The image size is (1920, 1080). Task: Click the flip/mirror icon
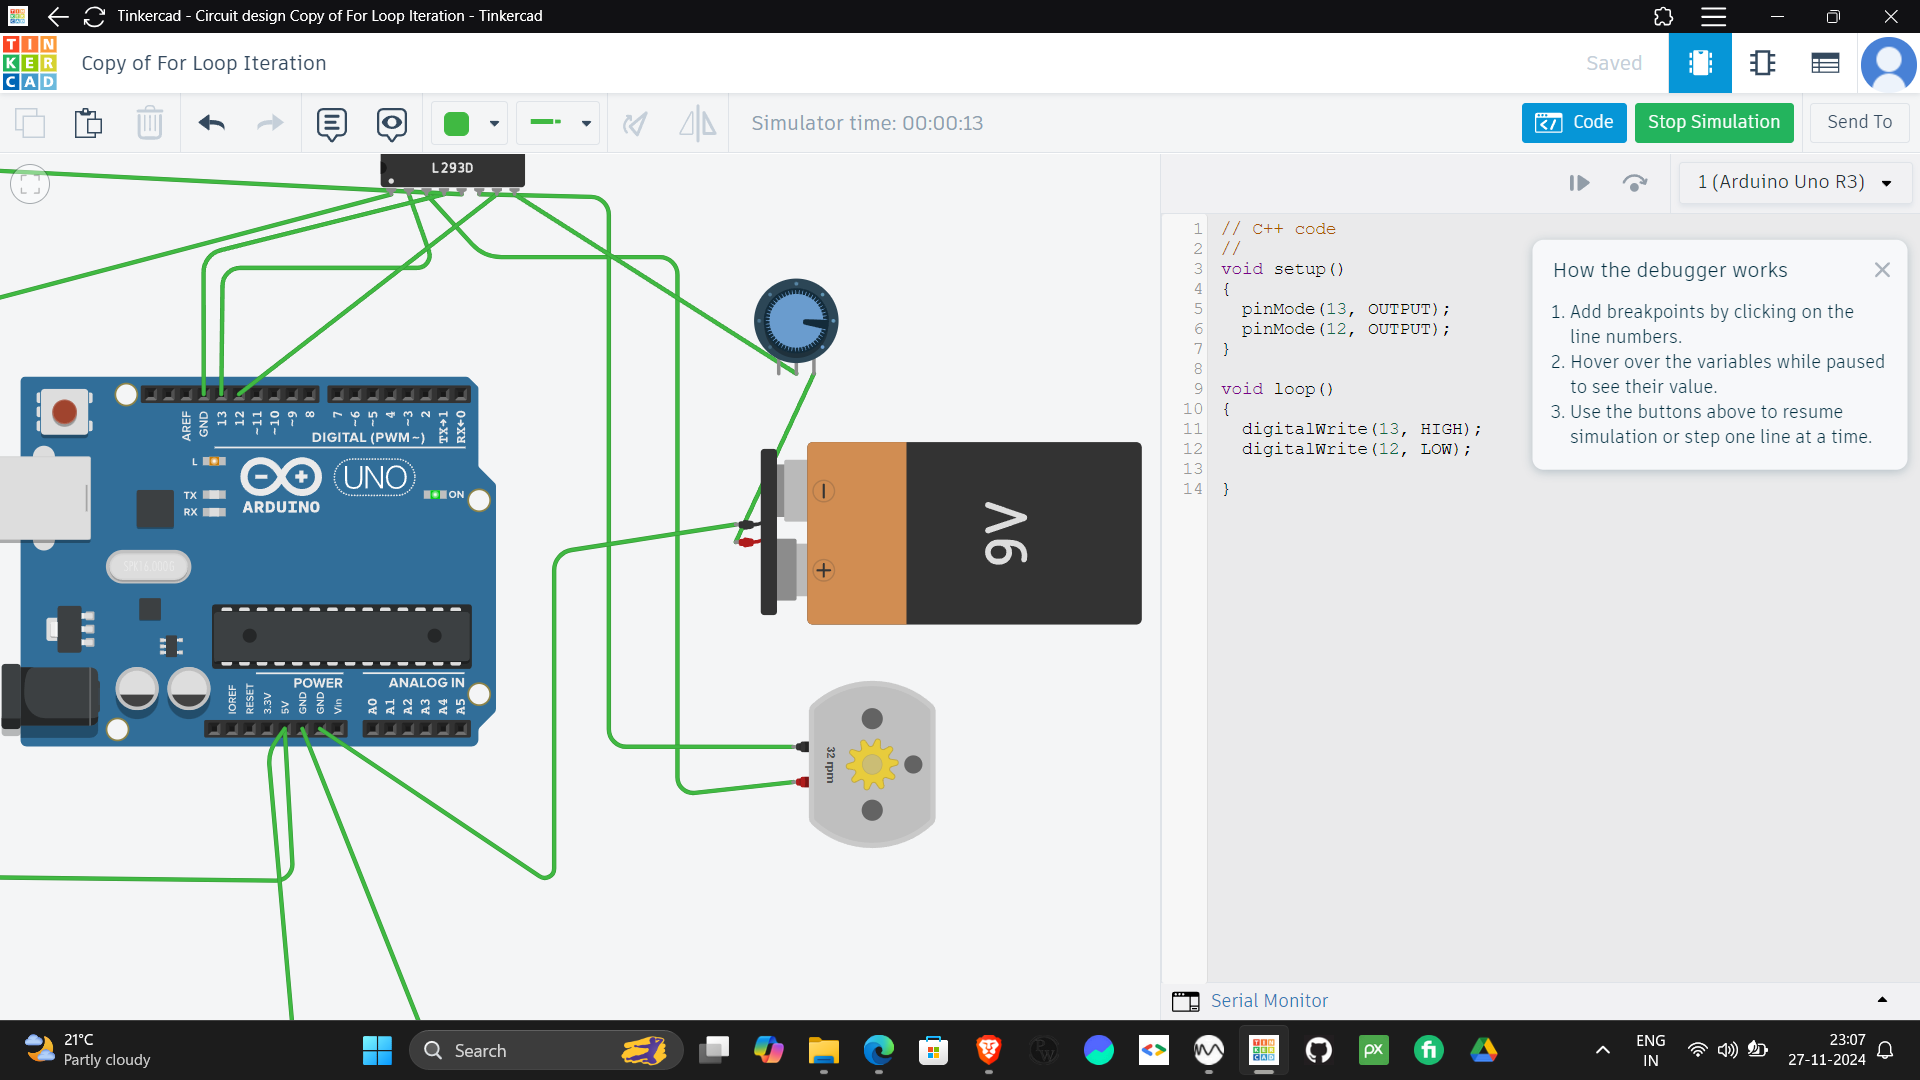696,121
